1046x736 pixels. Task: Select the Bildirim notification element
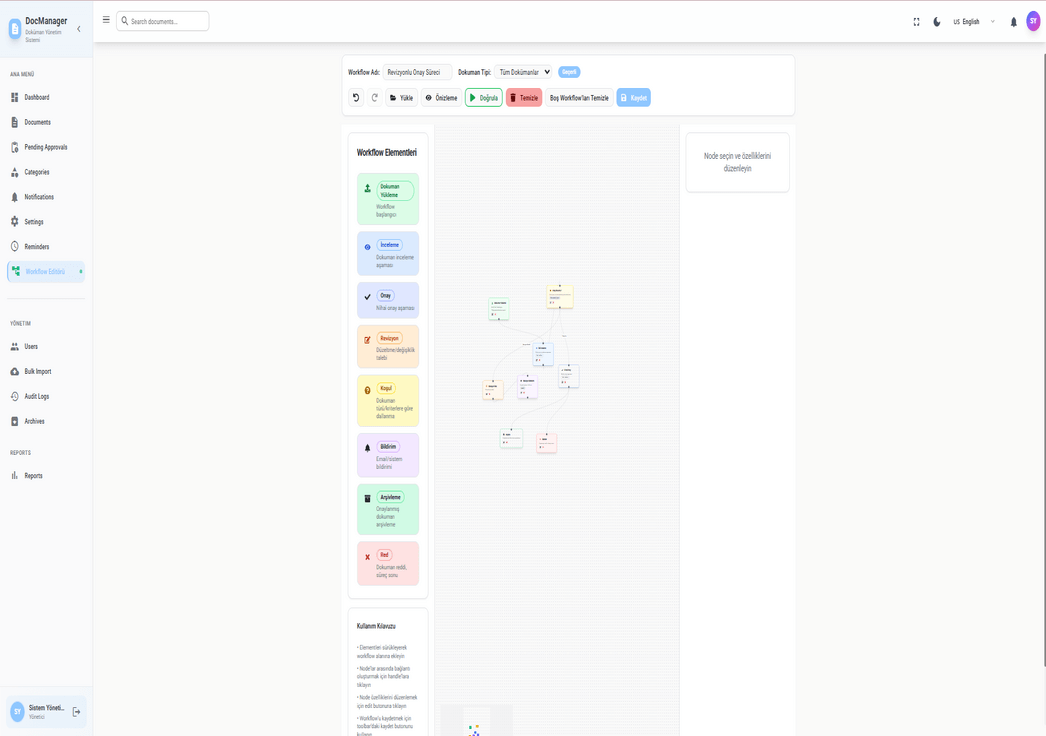click(x=388, y=454)
